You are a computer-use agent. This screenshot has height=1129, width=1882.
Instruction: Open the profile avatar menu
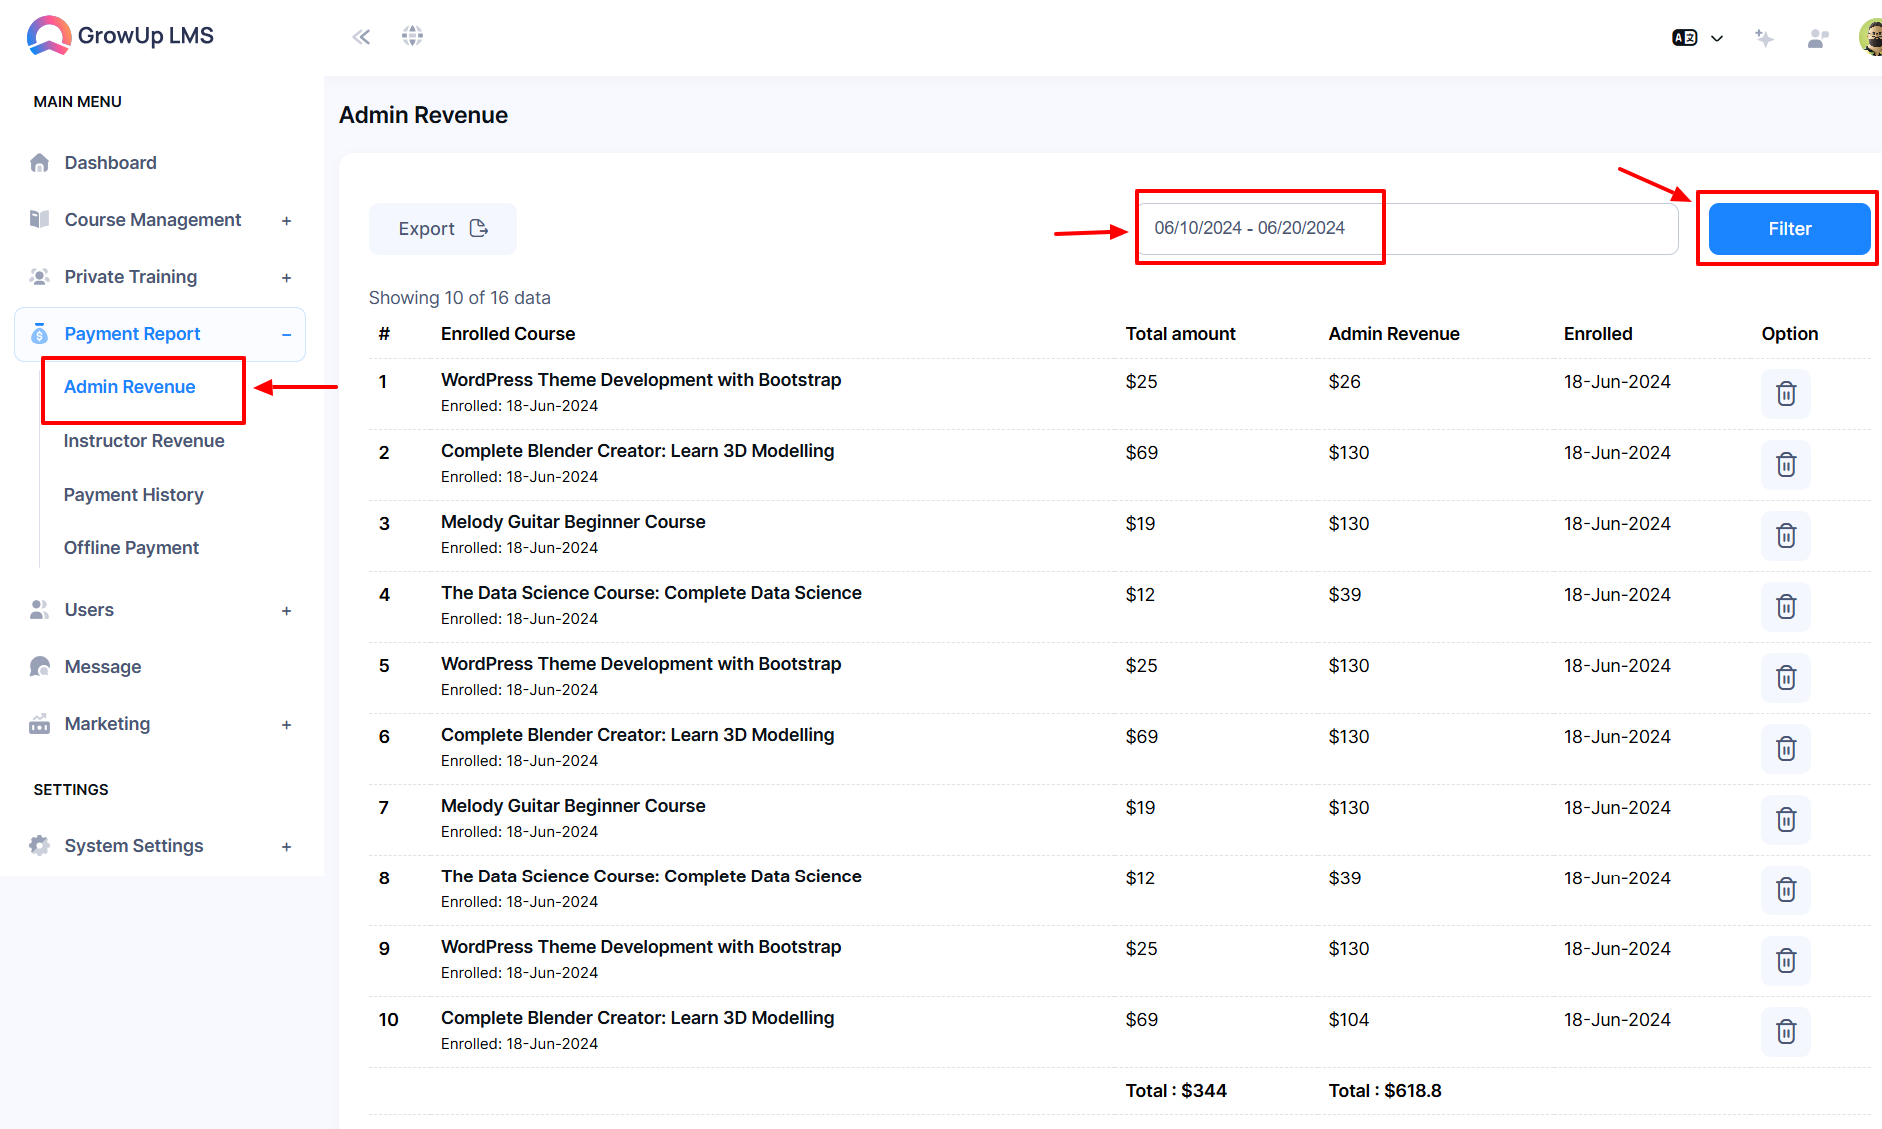point(1870,37)
